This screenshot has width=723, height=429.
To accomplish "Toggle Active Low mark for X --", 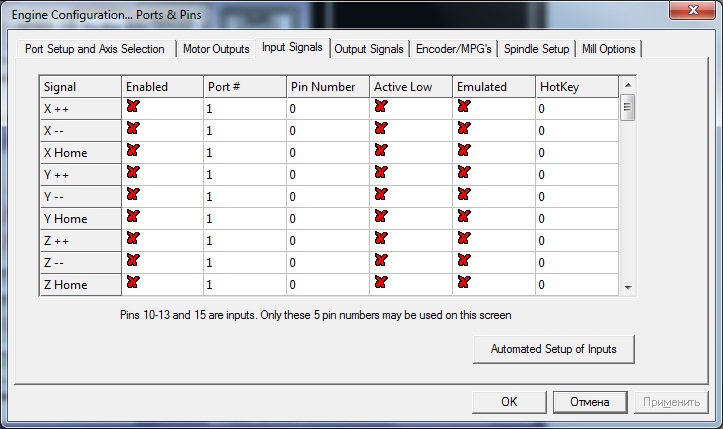I will click(x=381, y=128).
